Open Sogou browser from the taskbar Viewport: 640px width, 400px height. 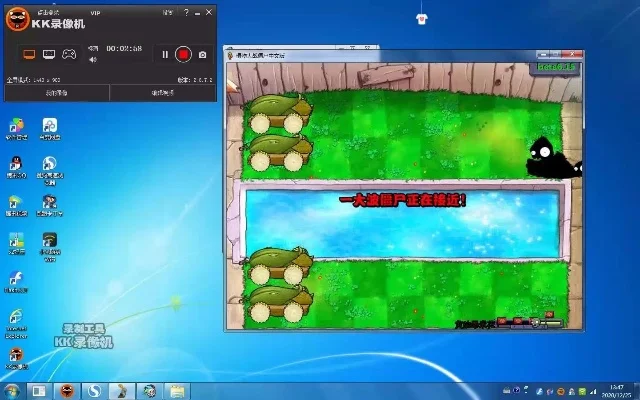tap(95, 391)
